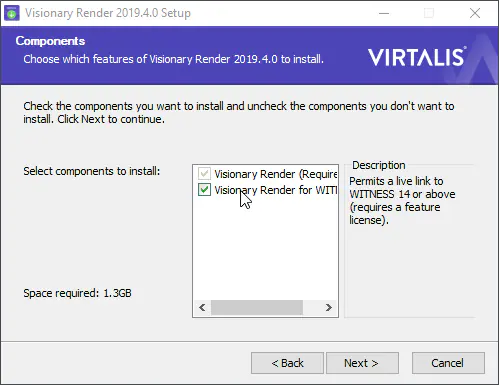This screenshot has width=499, height=385.
Task: Go to the next step with Next >
Action: point(362,363)
